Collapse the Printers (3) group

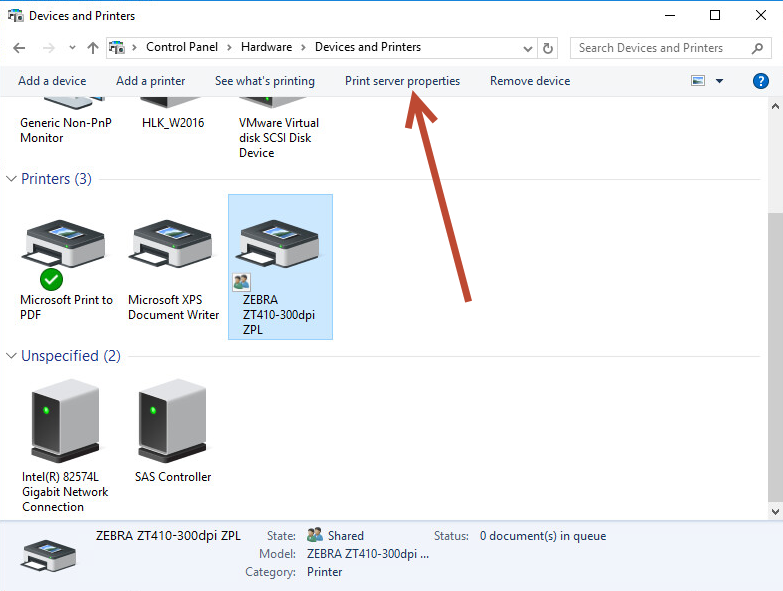(x=12, y=179)
